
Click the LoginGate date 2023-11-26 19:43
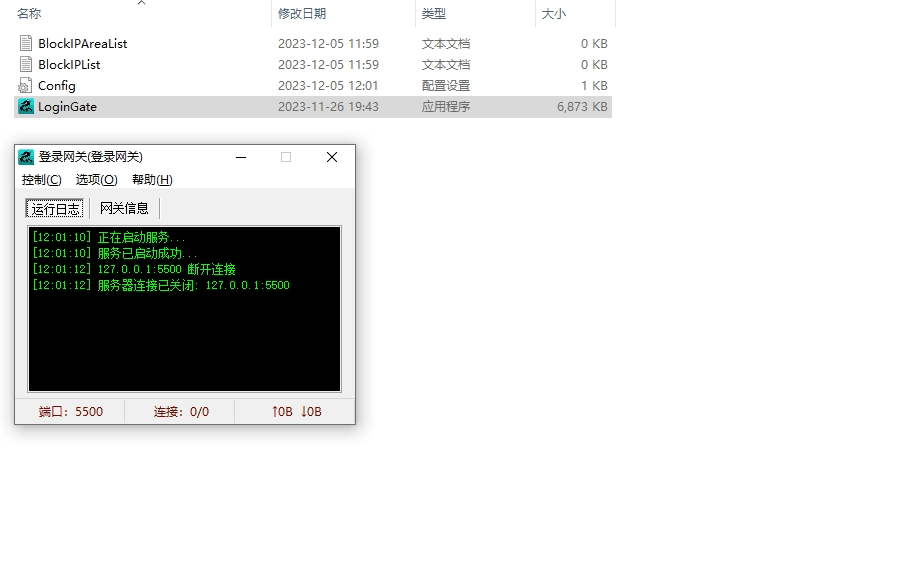coord(328,107)
